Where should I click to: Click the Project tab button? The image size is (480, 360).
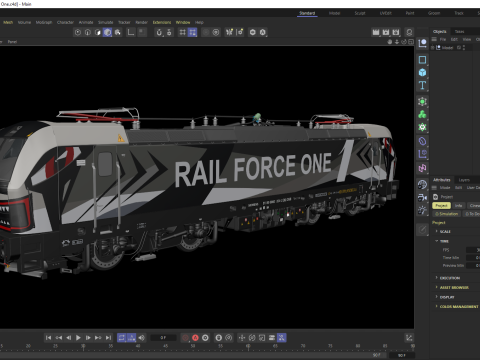tap(441, 206)
